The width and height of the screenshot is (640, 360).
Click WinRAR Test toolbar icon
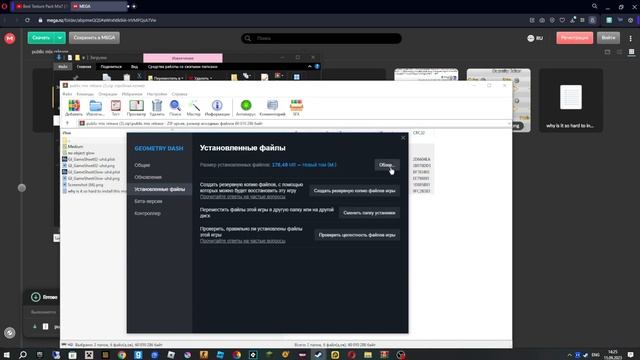(116, 108)
